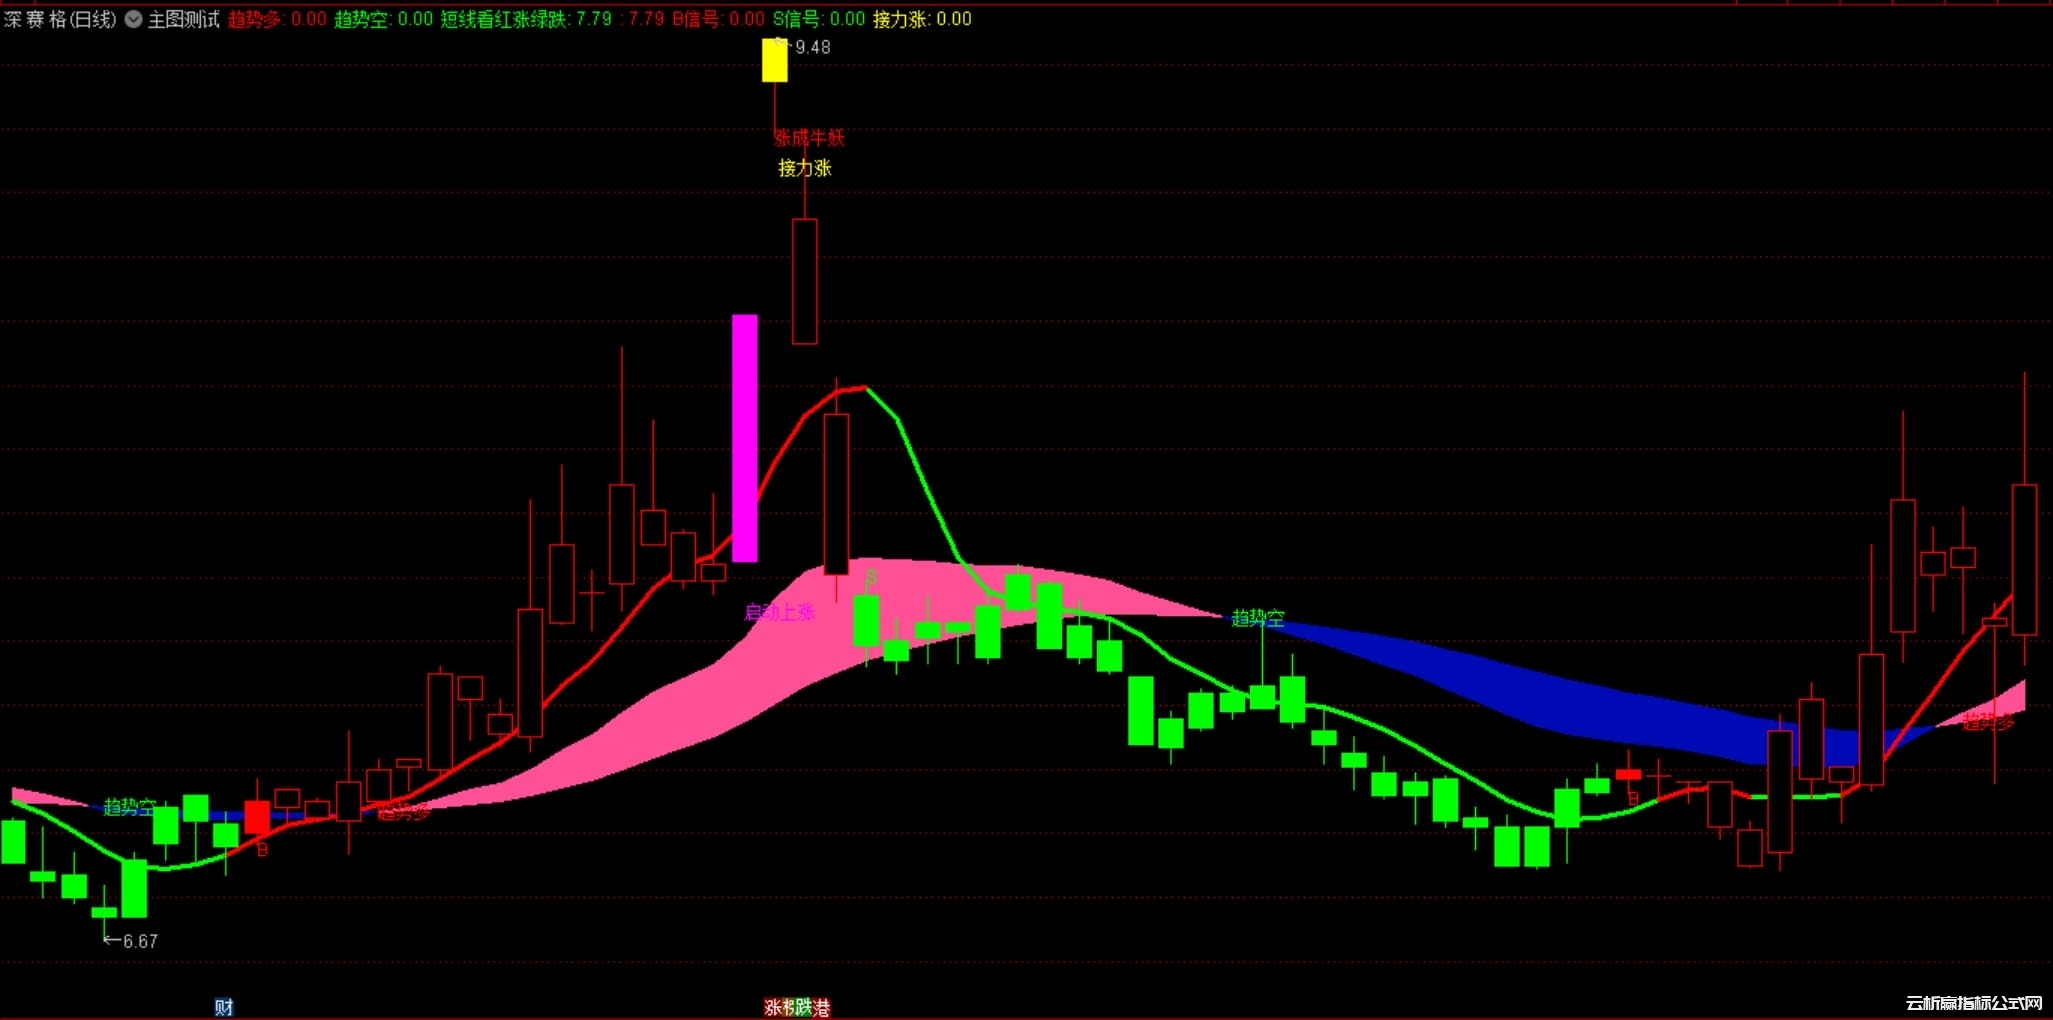2053x1020 pixels.
Task: Select the yellow candle at the 9.48 high
Action: coord(775,60)
